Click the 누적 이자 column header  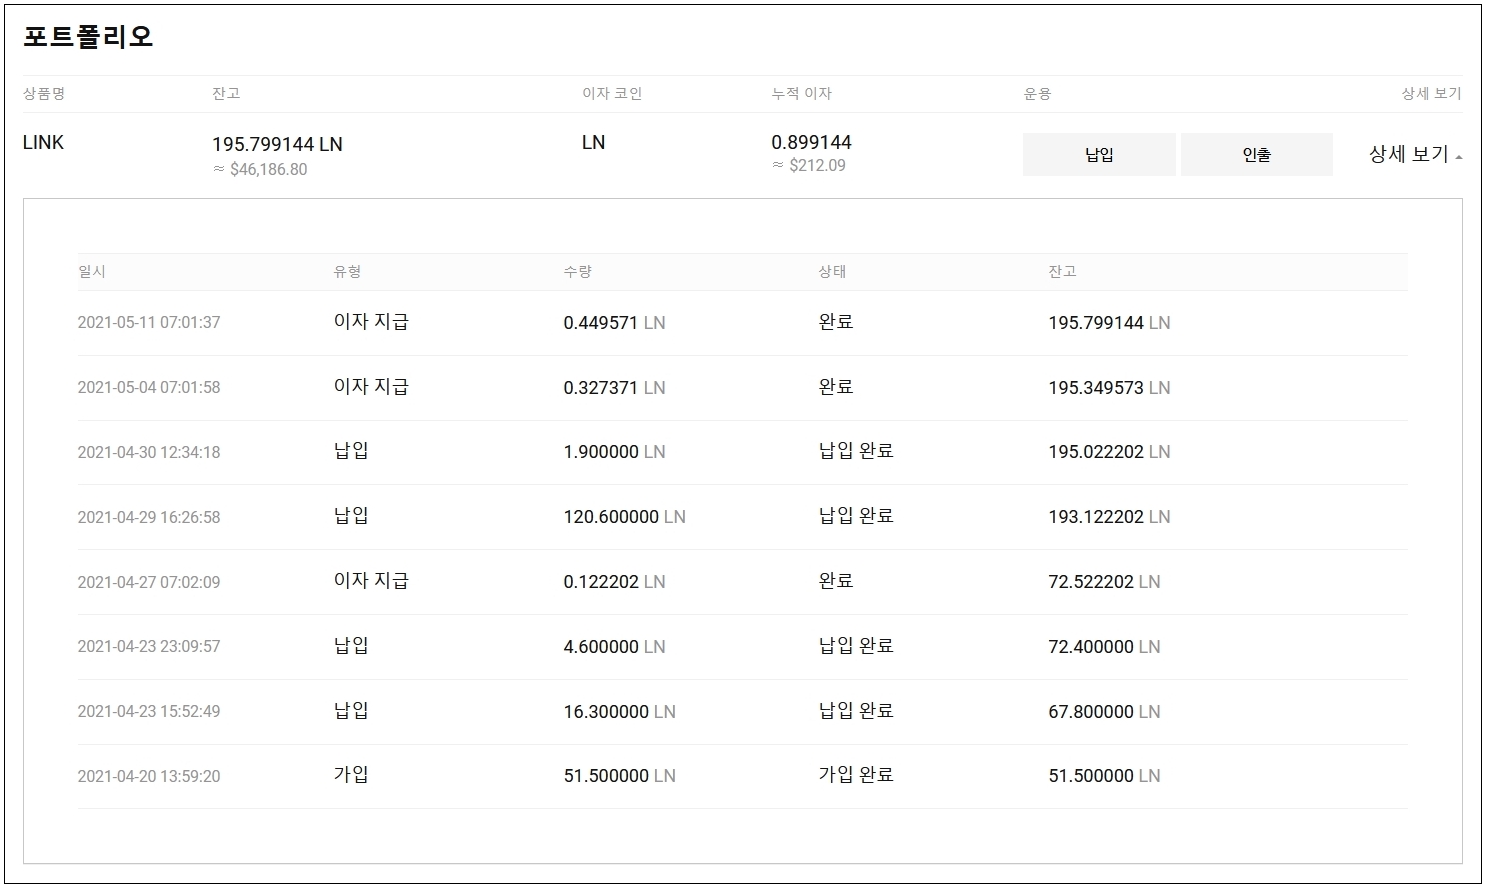[801, 93]
